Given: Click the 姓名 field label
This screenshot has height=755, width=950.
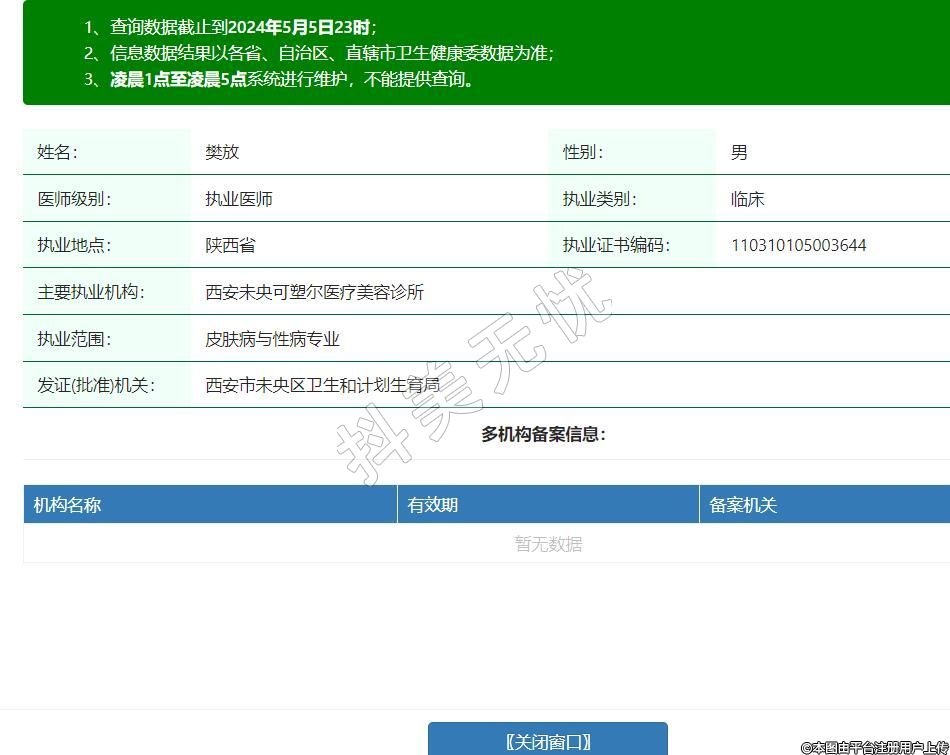Looking at the screenshot, I should [57, 152].
